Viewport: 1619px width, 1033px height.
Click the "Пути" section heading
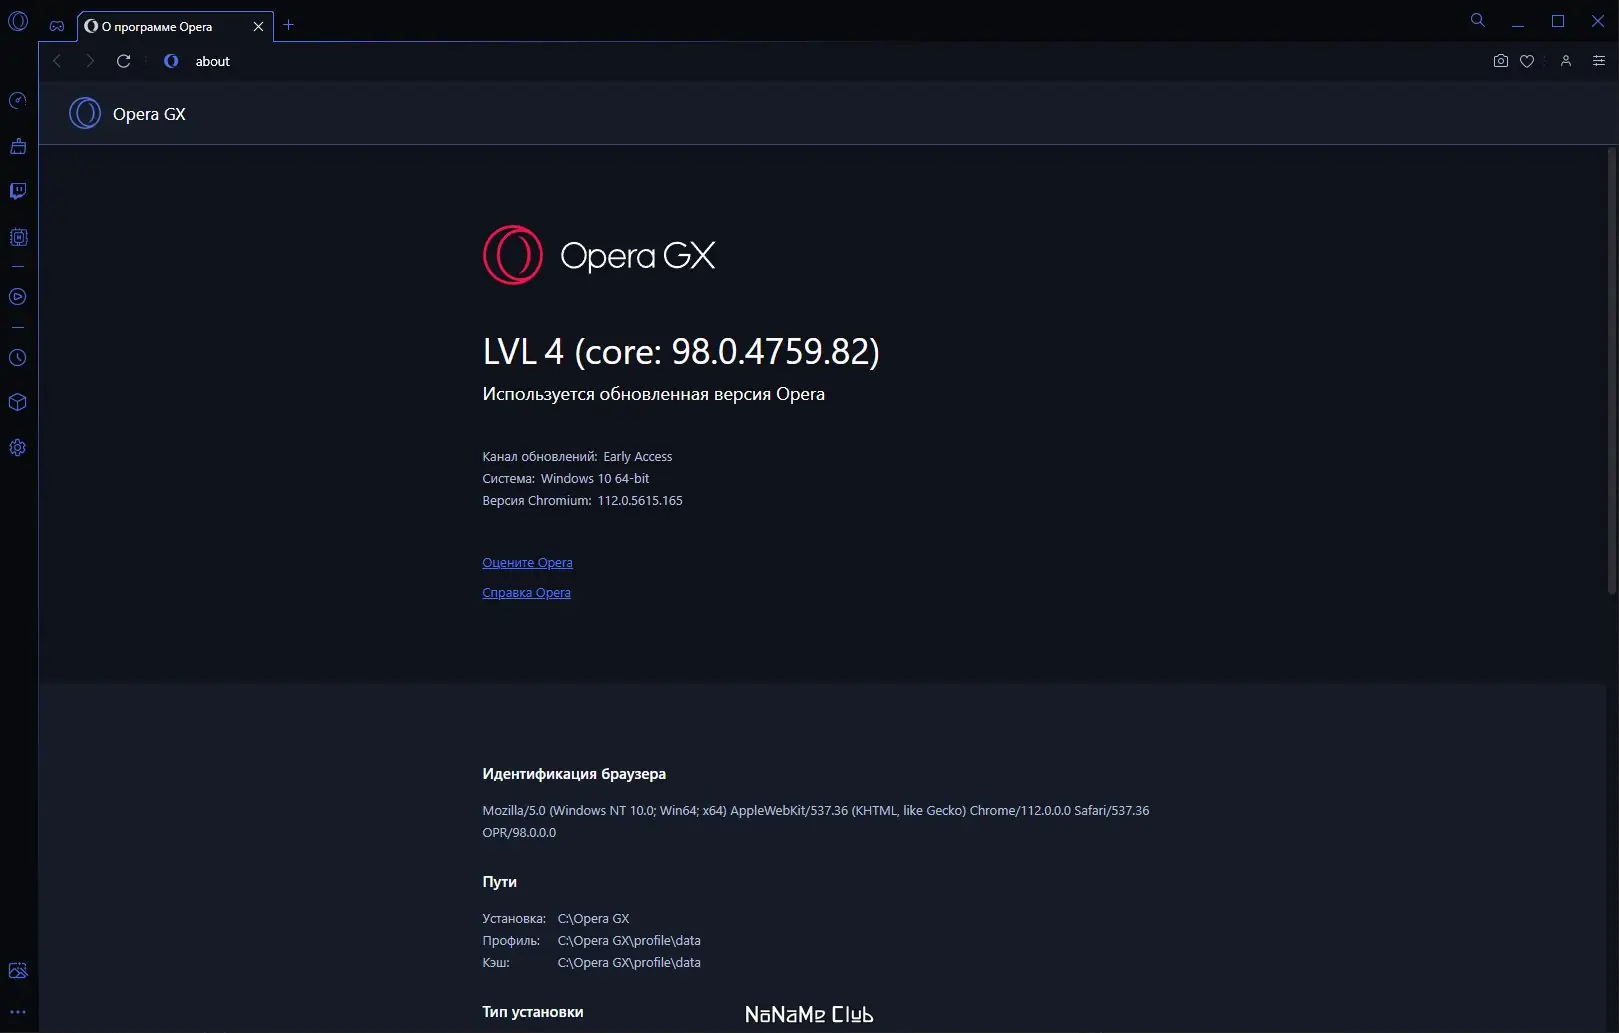[x=500, y=882]
